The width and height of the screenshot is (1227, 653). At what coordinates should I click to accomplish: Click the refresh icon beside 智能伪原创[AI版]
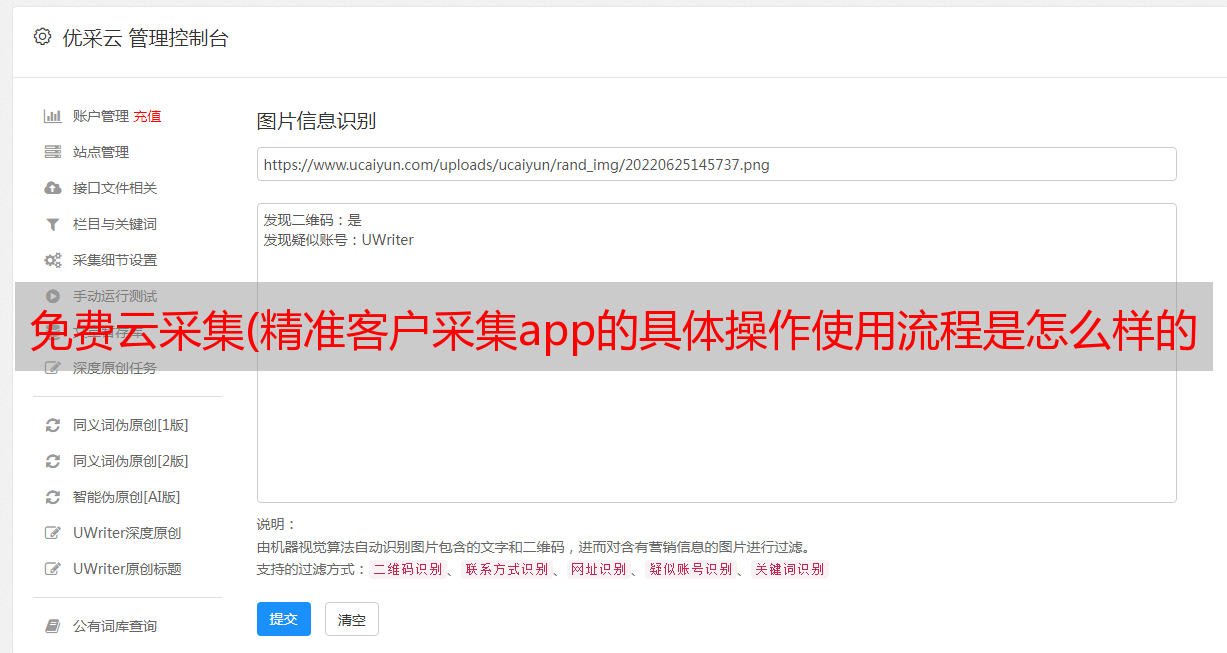coord(53,497)
